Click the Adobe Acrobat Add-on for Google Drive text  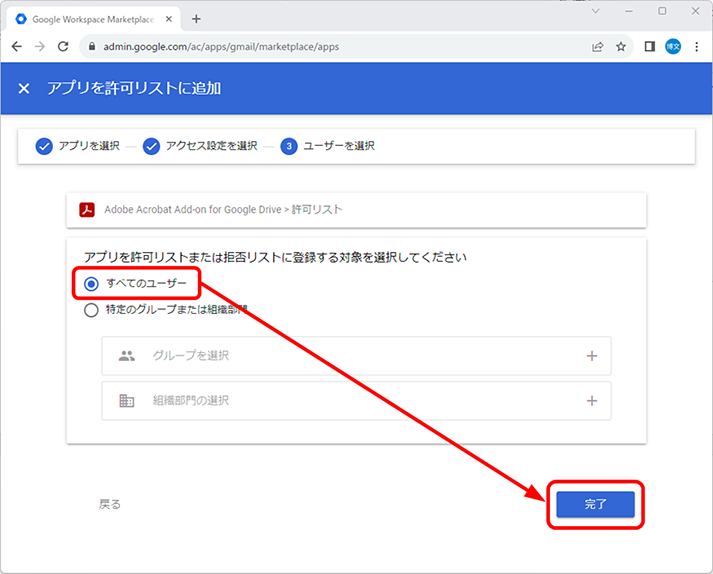pos(193,210)
